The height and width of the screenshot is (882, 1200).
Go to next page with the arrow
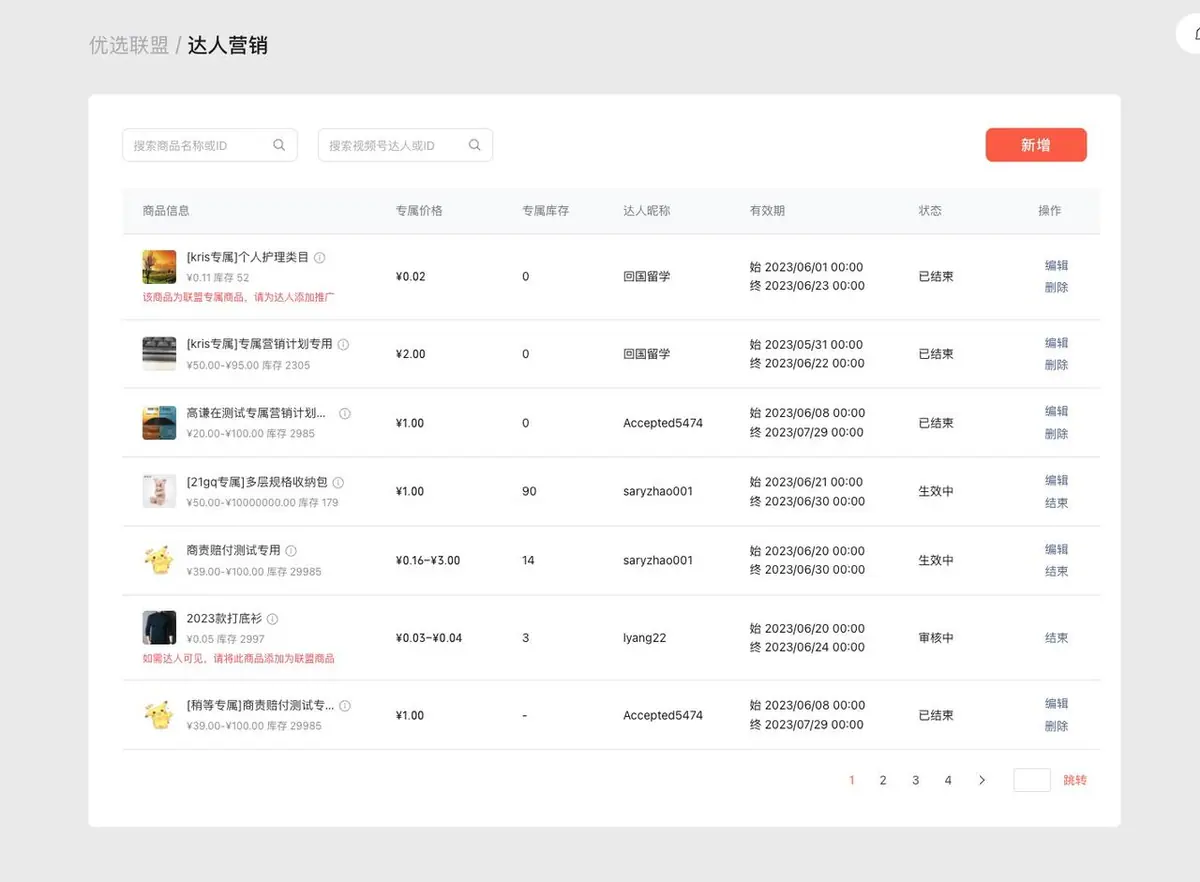982,780
